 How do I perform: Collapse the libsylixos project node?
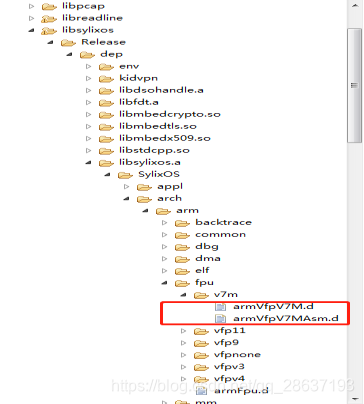32,30
